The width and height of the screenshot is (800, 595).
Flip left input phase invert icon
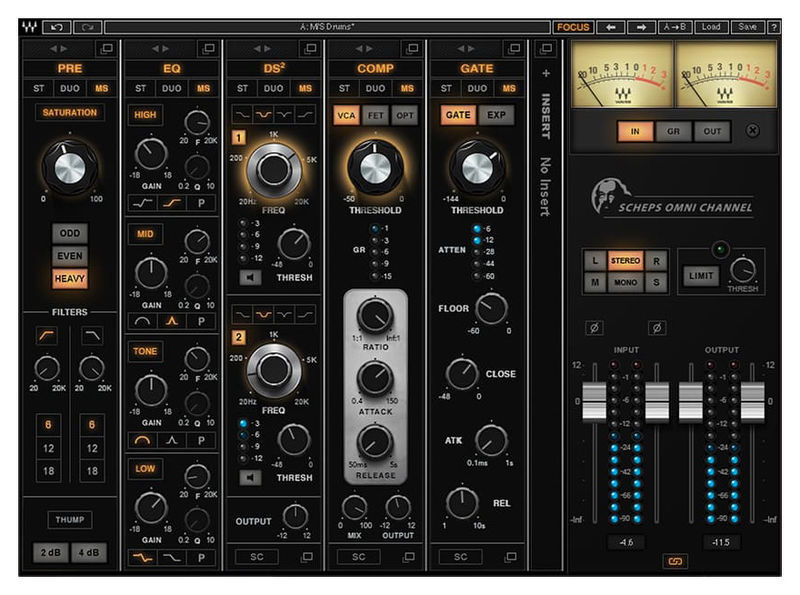tap(594, 328)
